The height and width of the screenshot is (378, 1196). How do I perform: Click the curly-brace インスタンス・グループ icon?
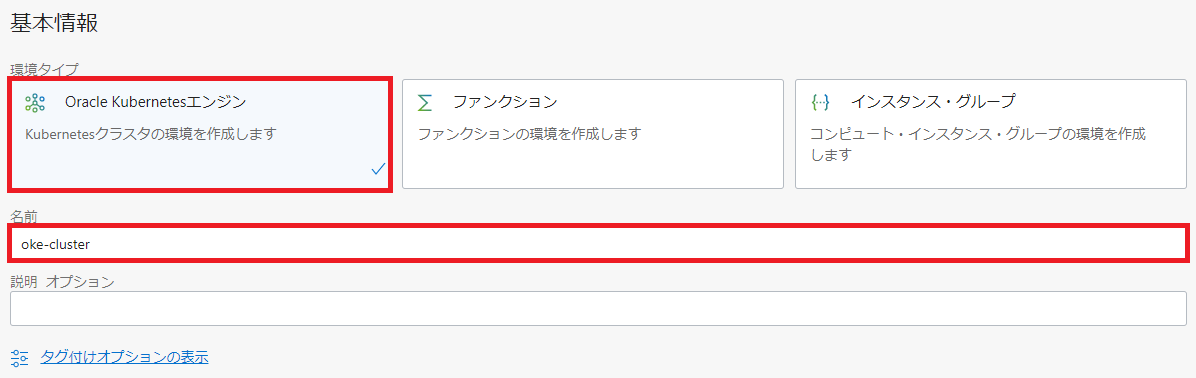tap(820, 102)
